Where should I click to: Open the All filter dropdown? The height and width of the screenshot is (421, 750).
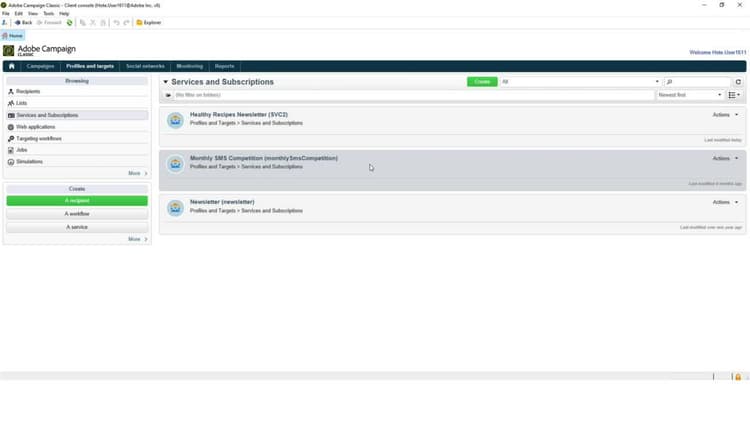click(x=580, y=82)
